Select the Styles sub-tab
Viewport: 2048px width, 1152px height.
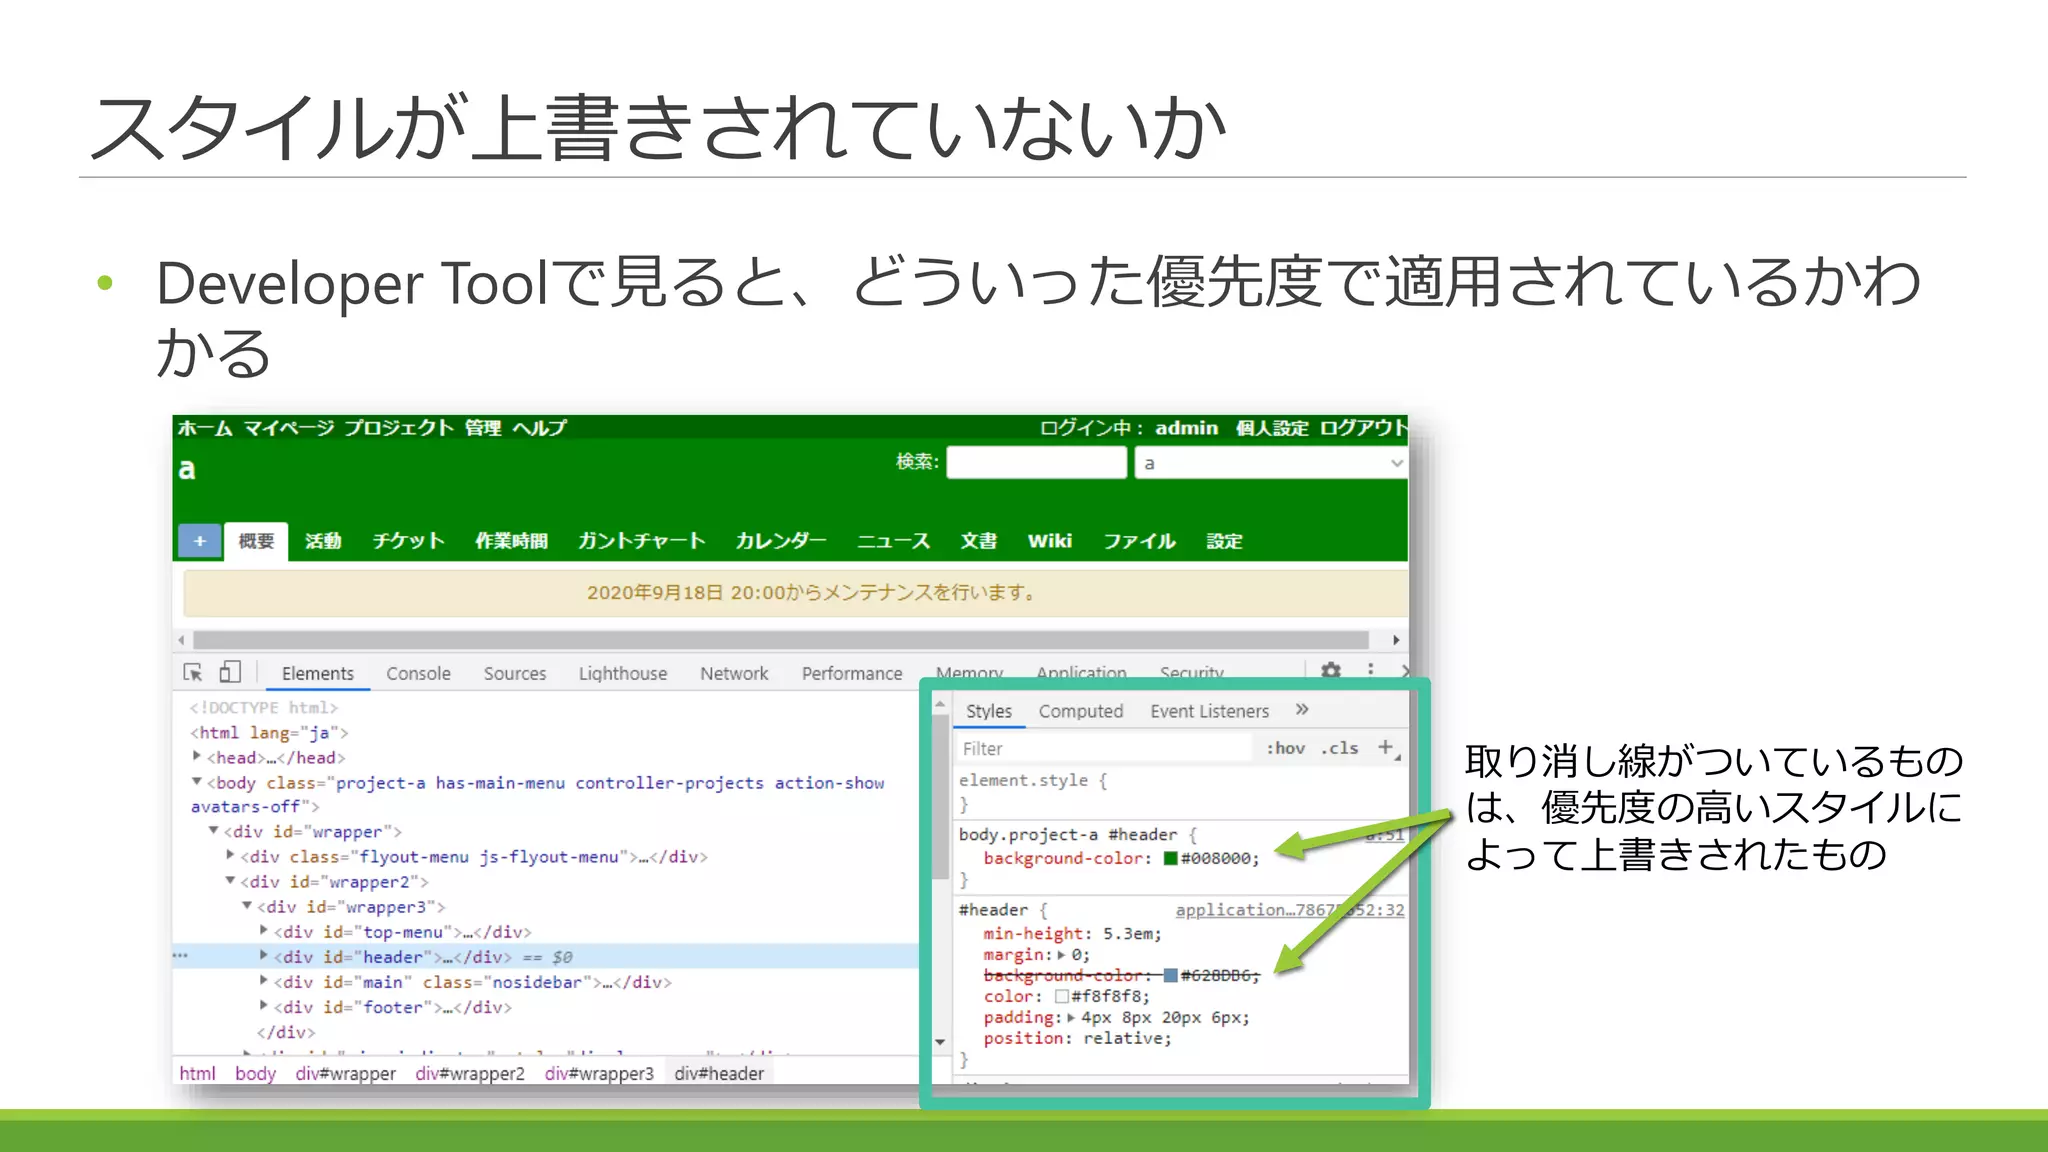pos(989,711)
